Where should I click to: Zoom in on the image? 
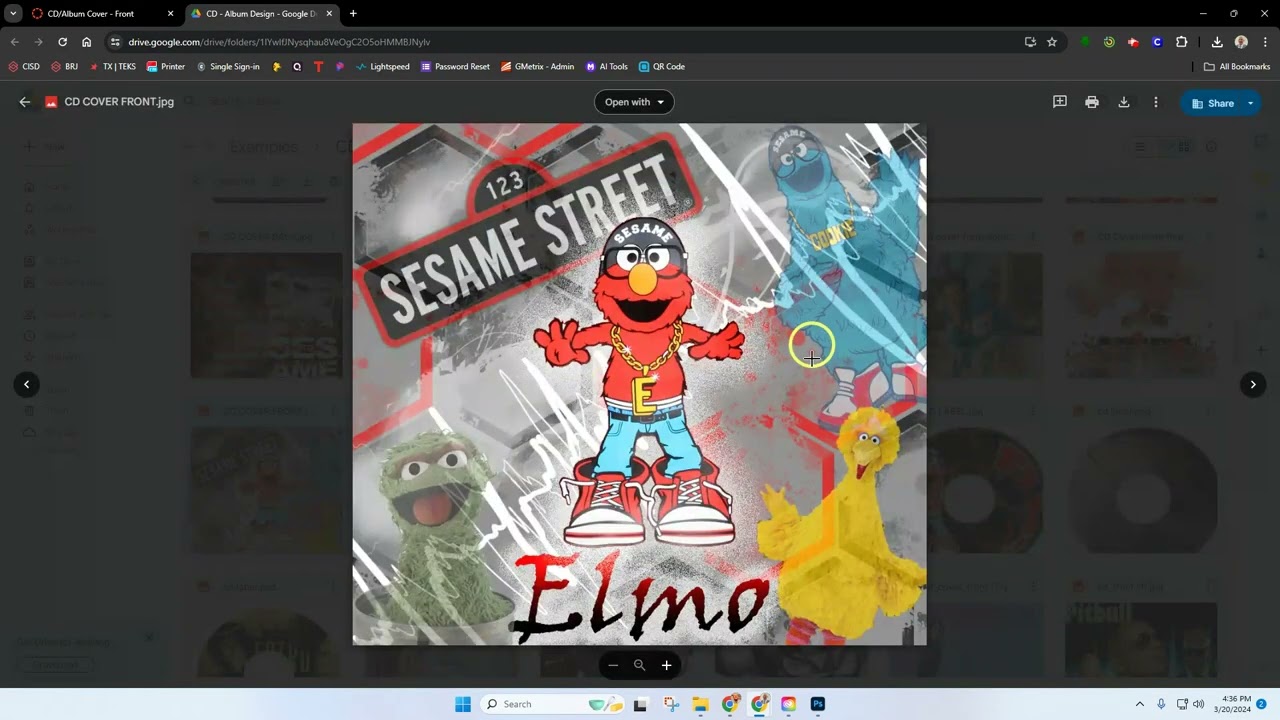tap(666, 665)
